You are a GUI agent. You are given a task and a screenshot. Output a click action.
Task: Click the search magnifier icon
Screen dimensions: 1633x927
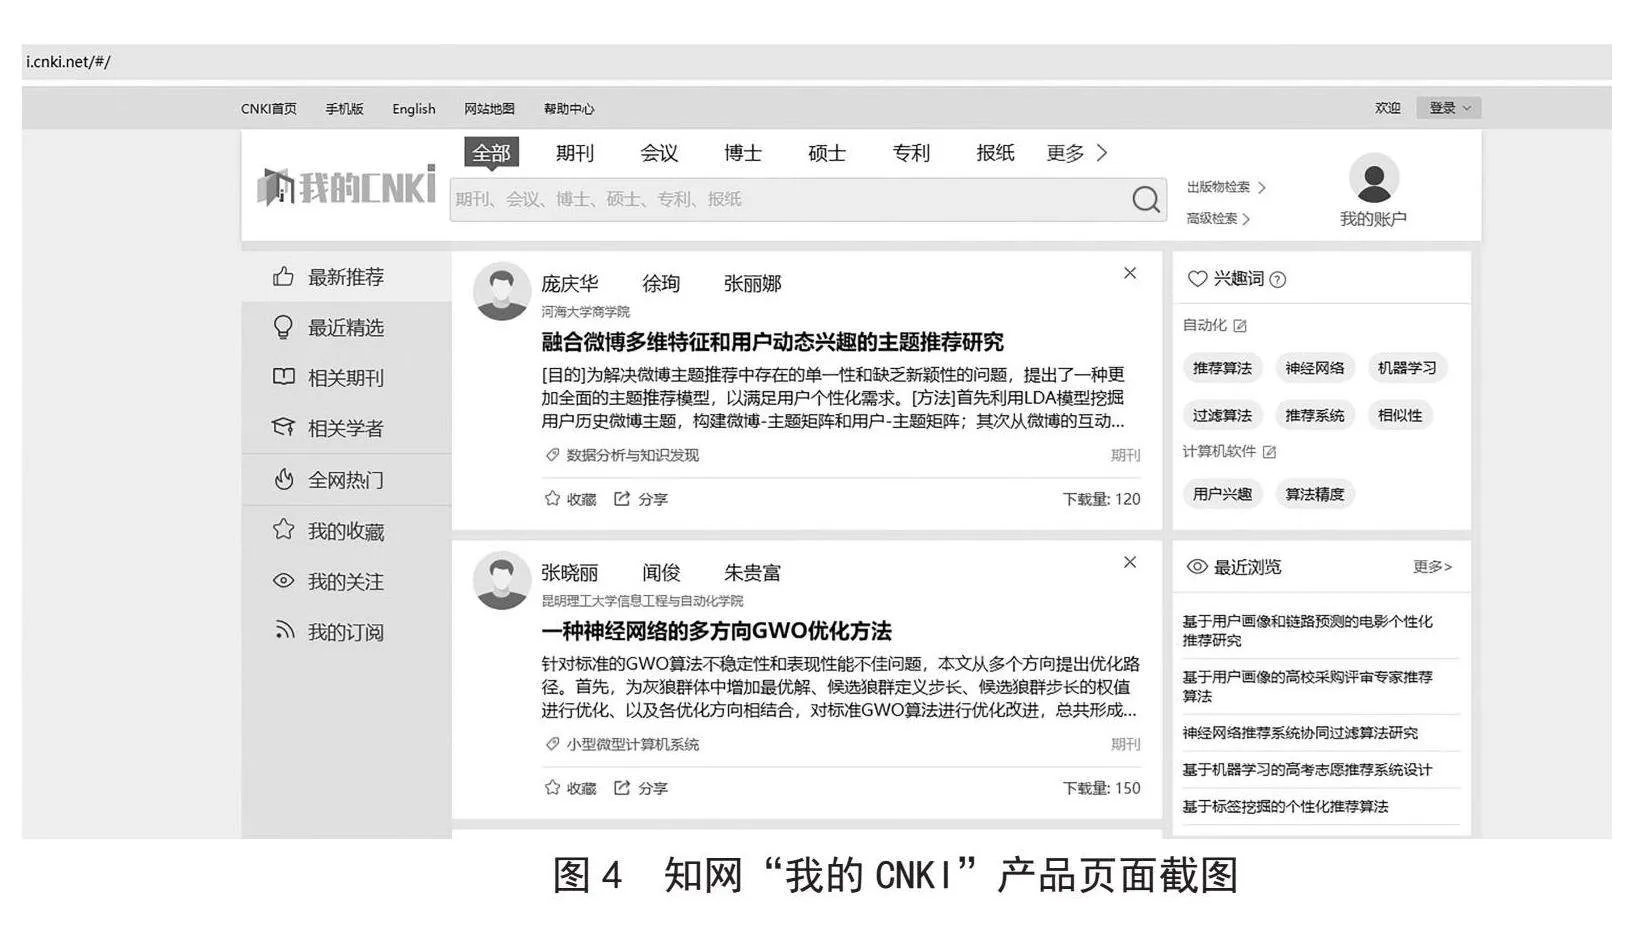tap(1146, 199)
